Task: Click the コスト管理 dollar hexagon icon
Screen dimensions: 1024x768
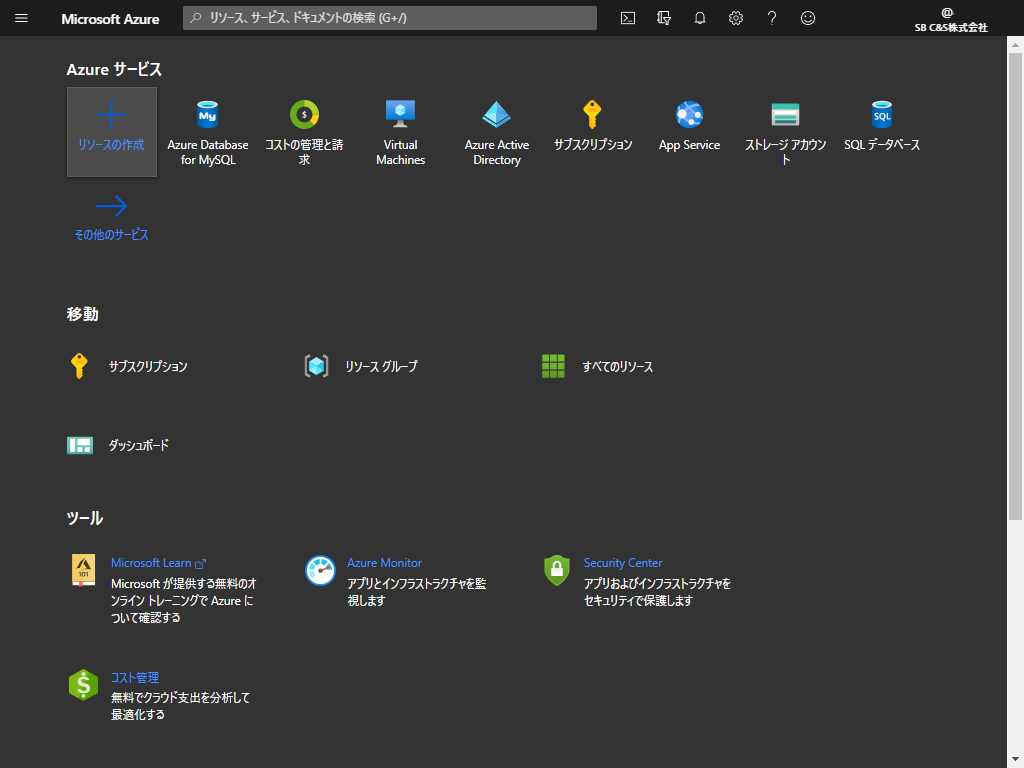Action: click(x=84, y=685)
